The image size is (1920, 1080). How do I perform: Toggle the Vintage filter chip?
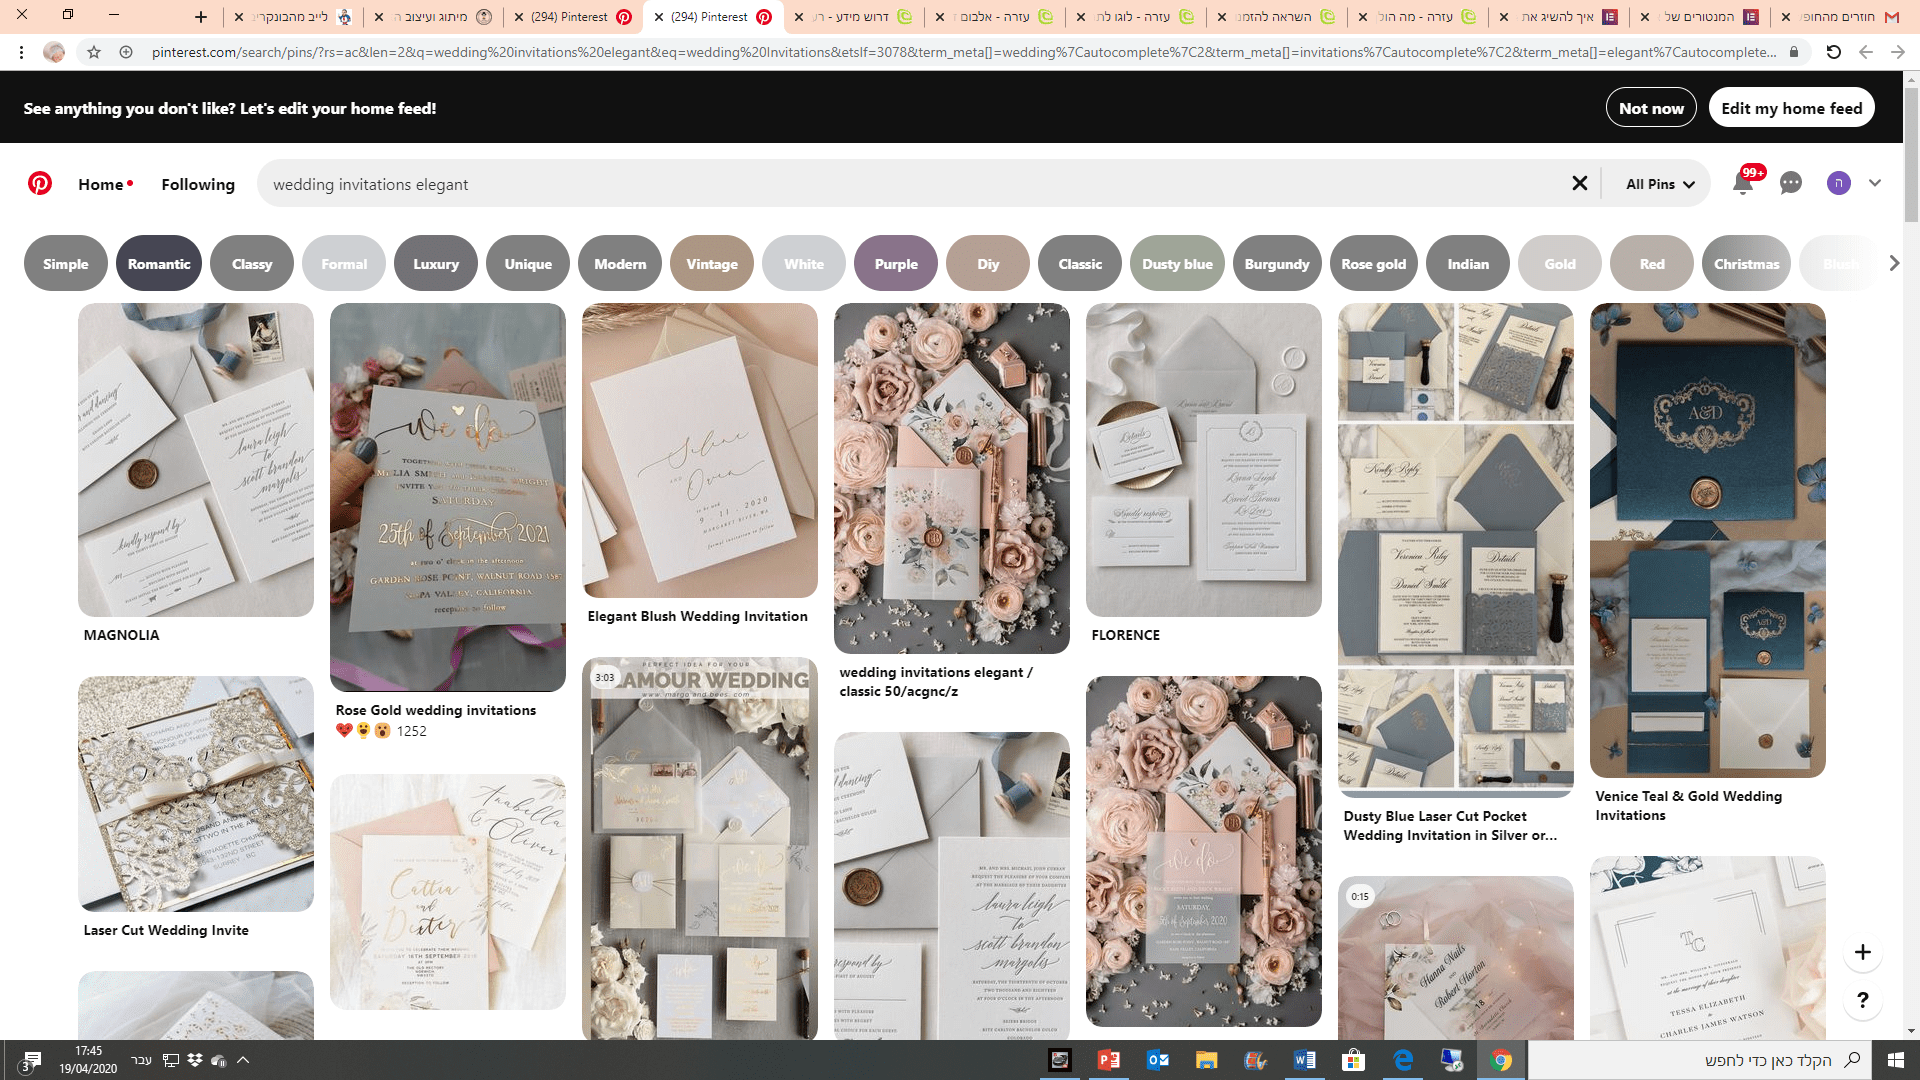tap(711, 264)
